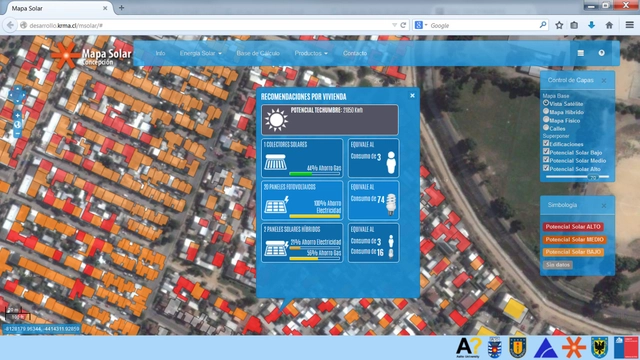Click the Potencial Solar MEDIO legend label
The width and height of the screenshot is (640, 360).
[x=574, y=240]
